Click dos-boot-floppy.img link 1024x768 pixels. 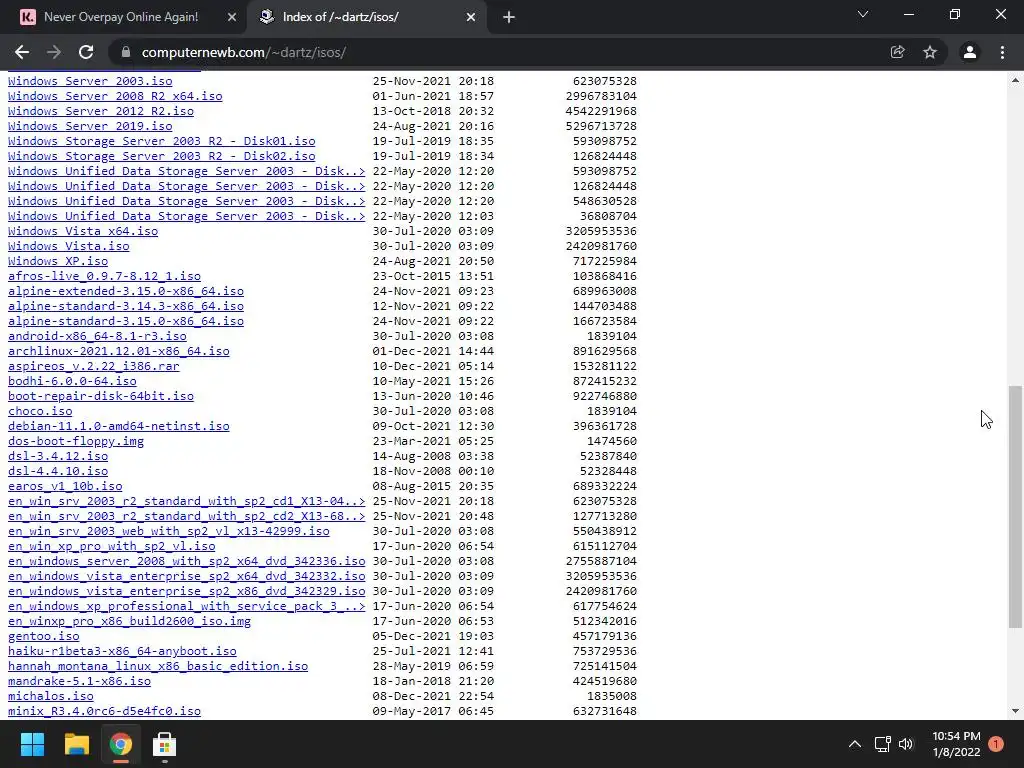pos(76,441)
